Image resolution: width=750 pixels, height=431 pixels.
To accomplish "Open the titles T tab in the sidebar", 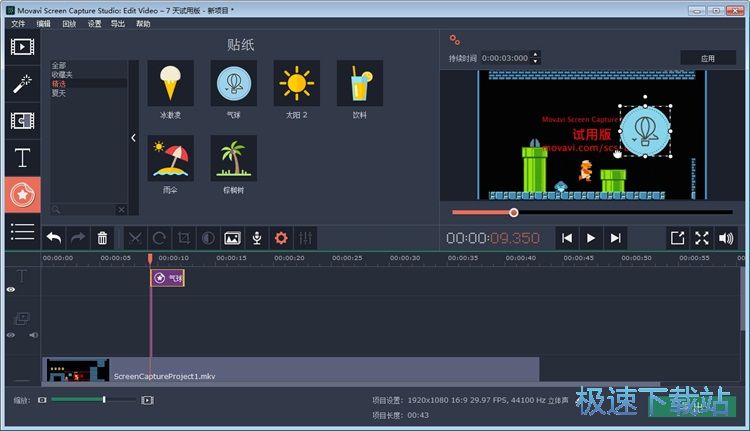I will click(22, 157).
